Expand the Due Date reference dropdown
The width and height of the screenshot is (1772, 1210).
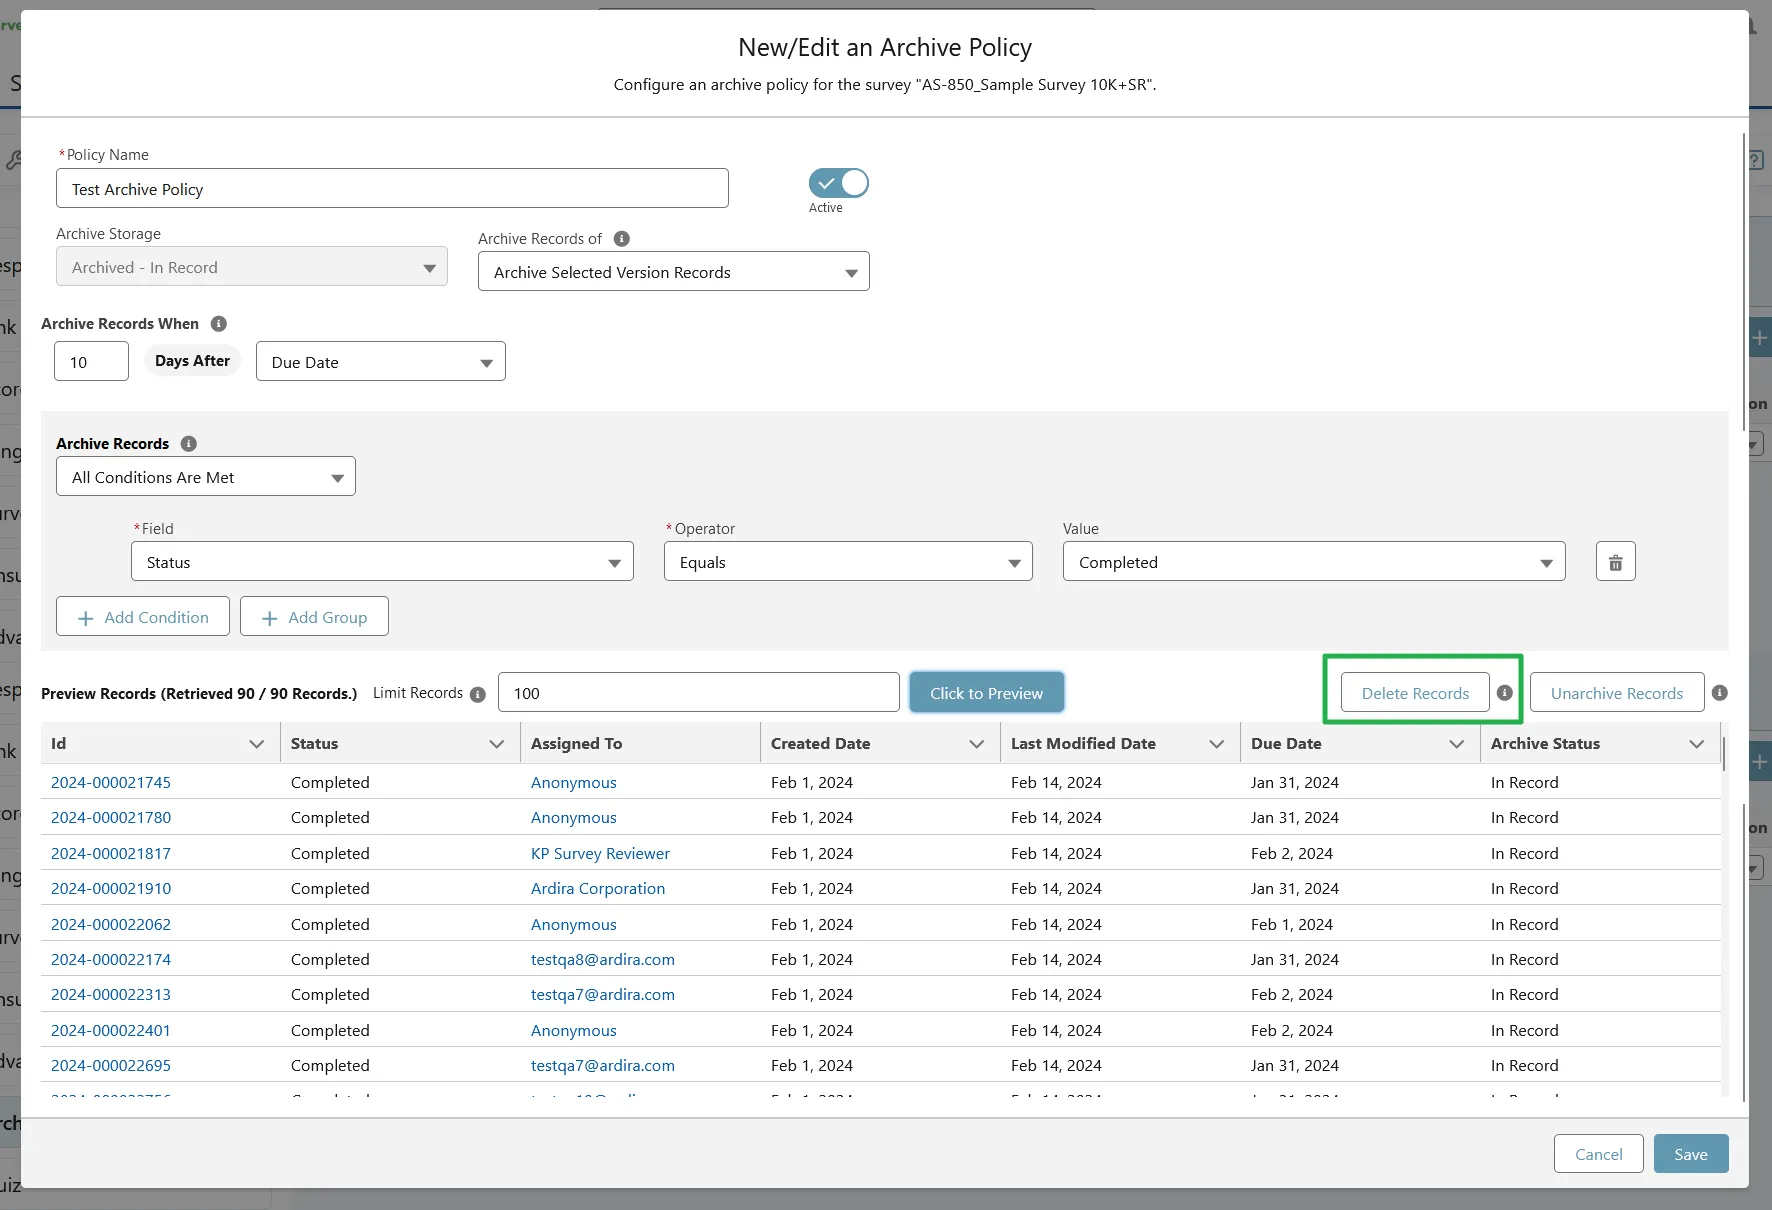pyautogui.click(x=380, y=362)
